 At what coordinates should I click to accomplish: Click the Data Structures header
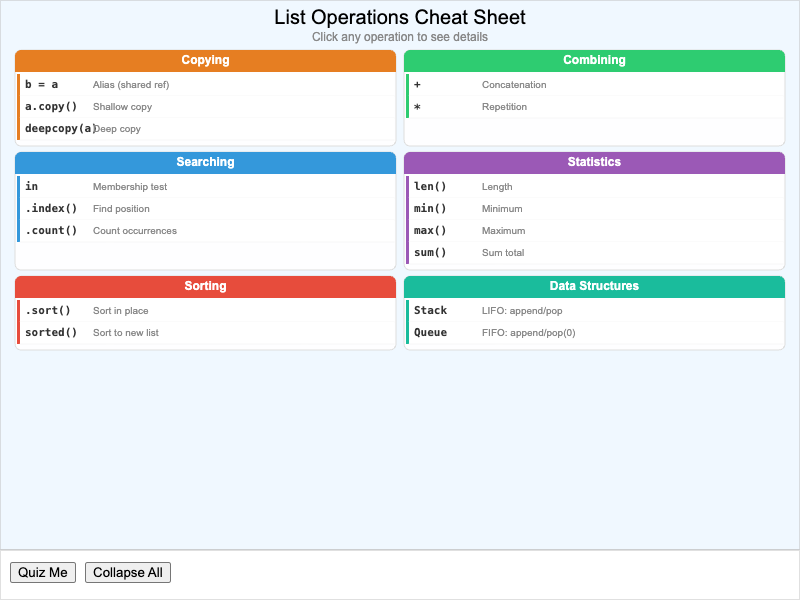[x=594, y=286]
